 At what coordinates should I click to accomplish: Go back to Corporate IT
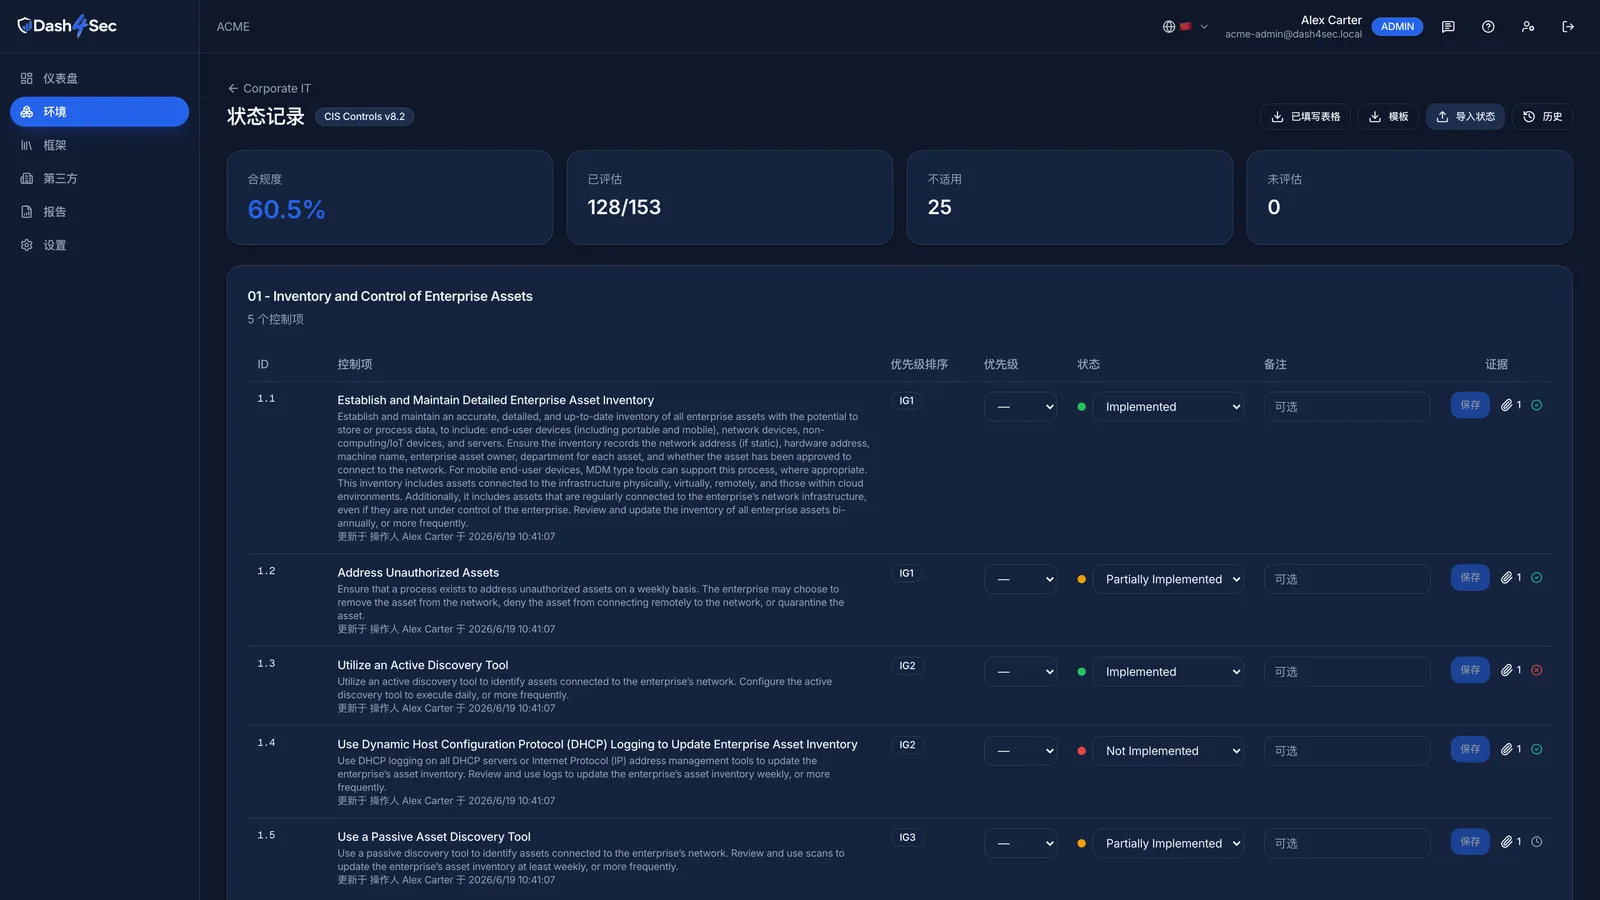click(x=269, y=88)
